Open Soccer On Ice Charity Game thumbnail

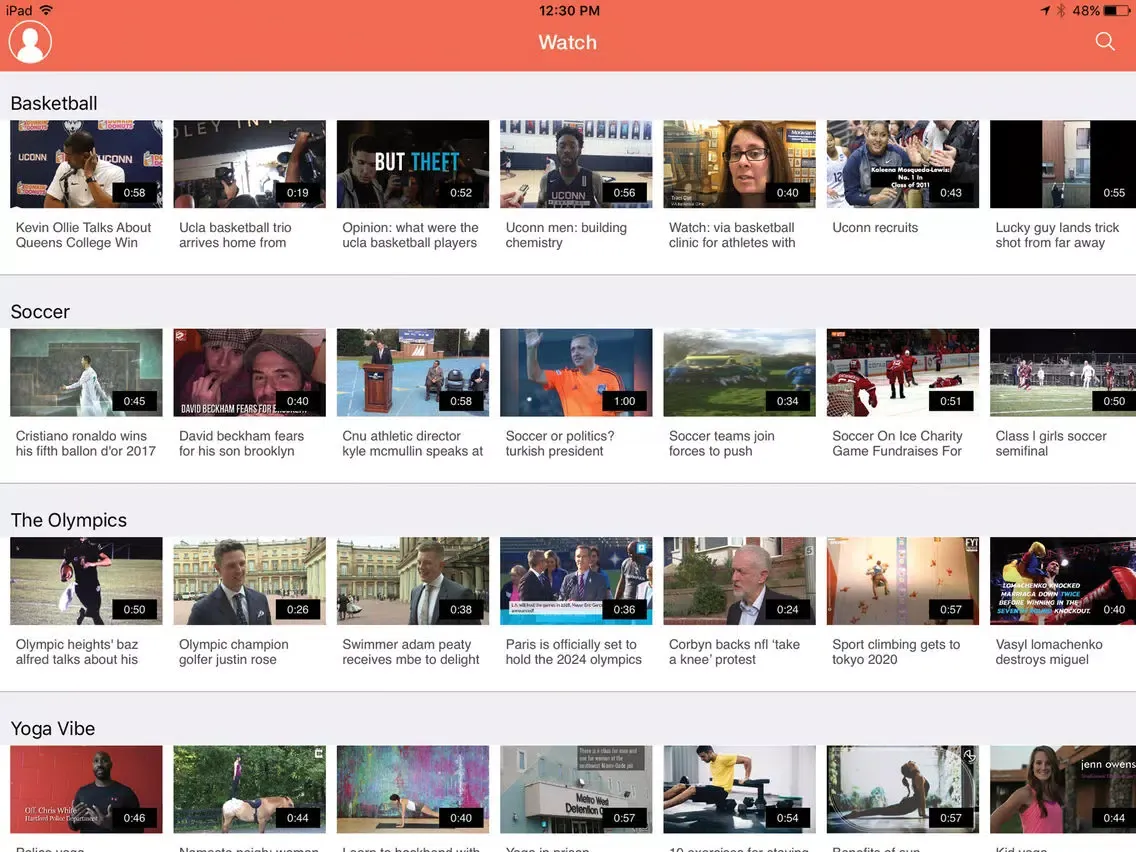point(903,372)
